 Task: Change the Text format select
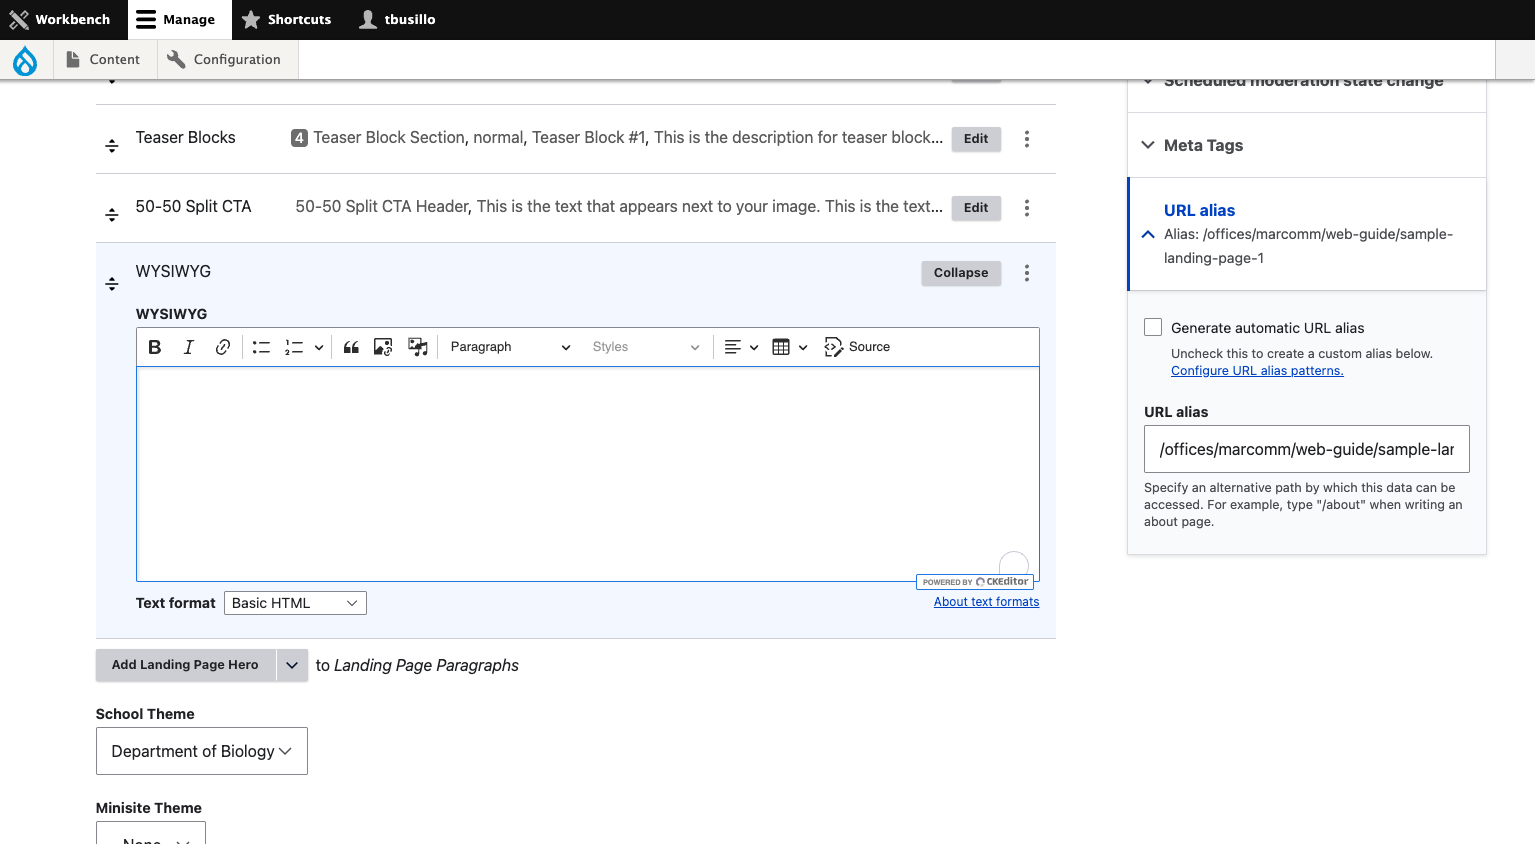coord(295,603)
